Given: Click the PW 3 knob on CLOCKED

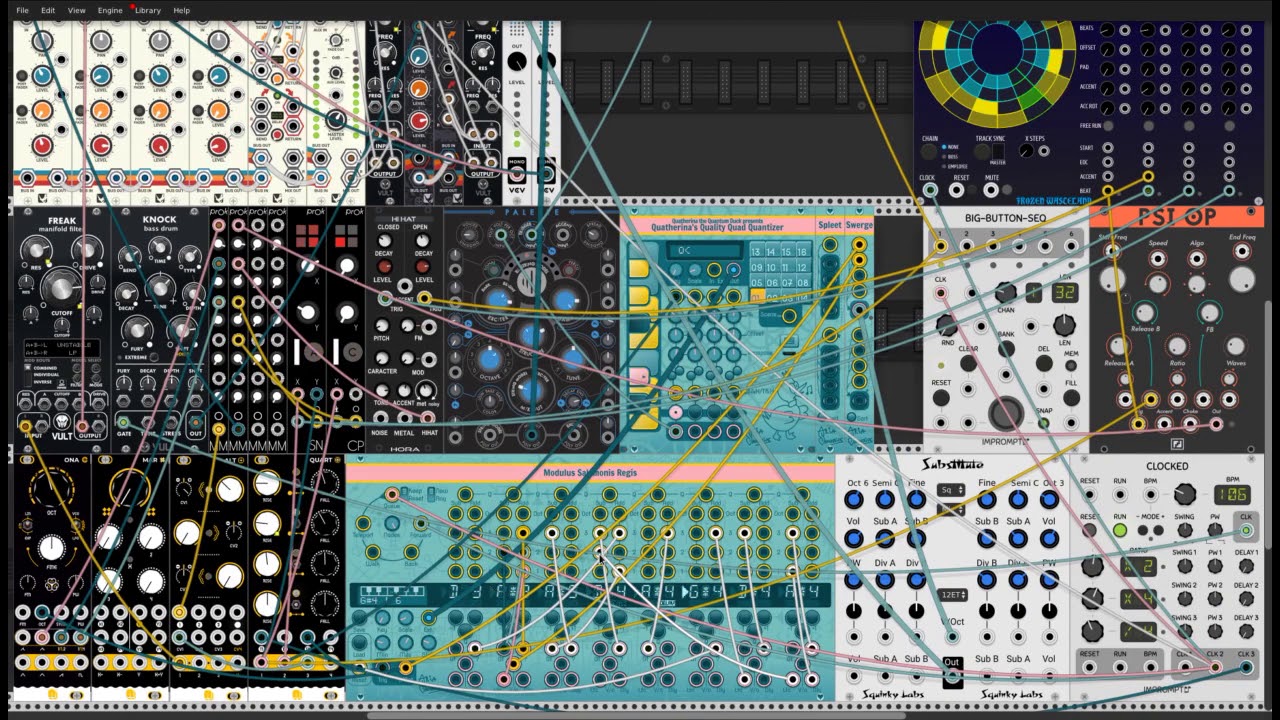Looking at the screenshot, I should (x=1216, y=632).
